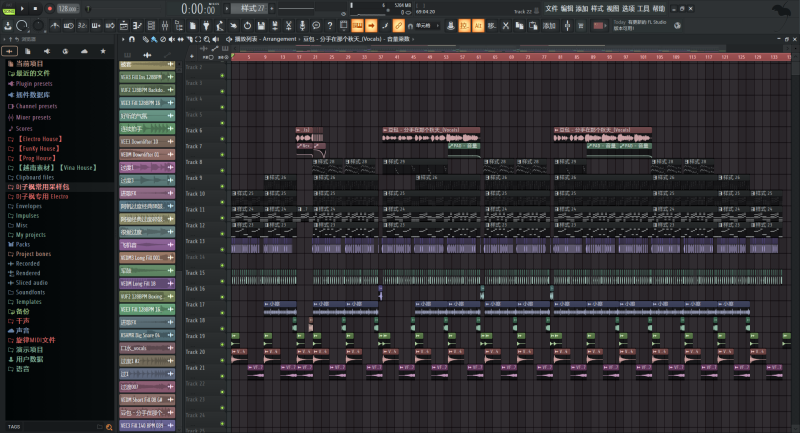The image size is (800, 433).
Task: Open the playlist options menu arrow
Action: point(123,39)
